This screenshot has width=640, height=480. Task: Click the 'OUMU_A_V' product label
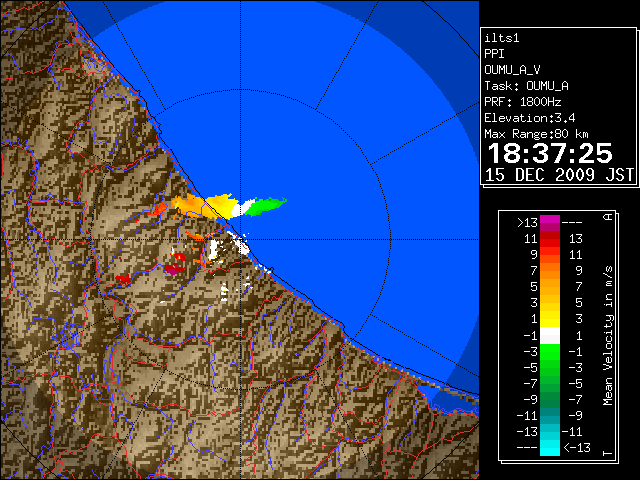click(512, 70)
